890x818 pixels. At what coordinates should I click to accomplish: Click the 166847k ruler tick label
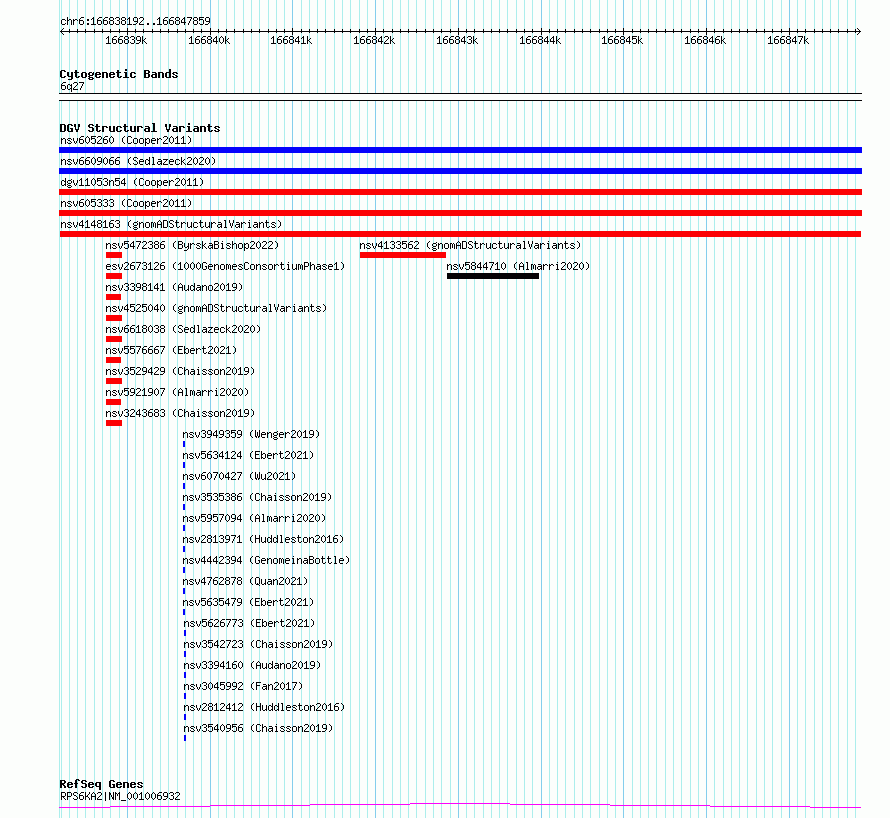coord(788,40)
